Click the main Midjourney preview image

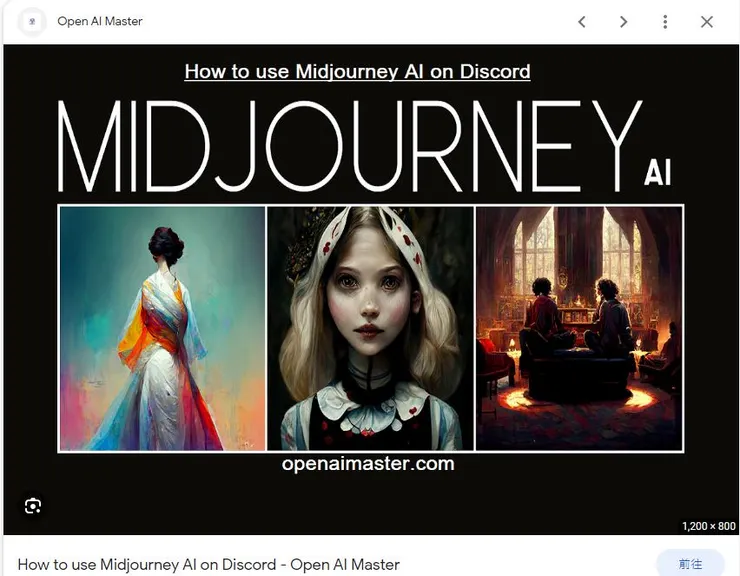[x=371, y=289]
